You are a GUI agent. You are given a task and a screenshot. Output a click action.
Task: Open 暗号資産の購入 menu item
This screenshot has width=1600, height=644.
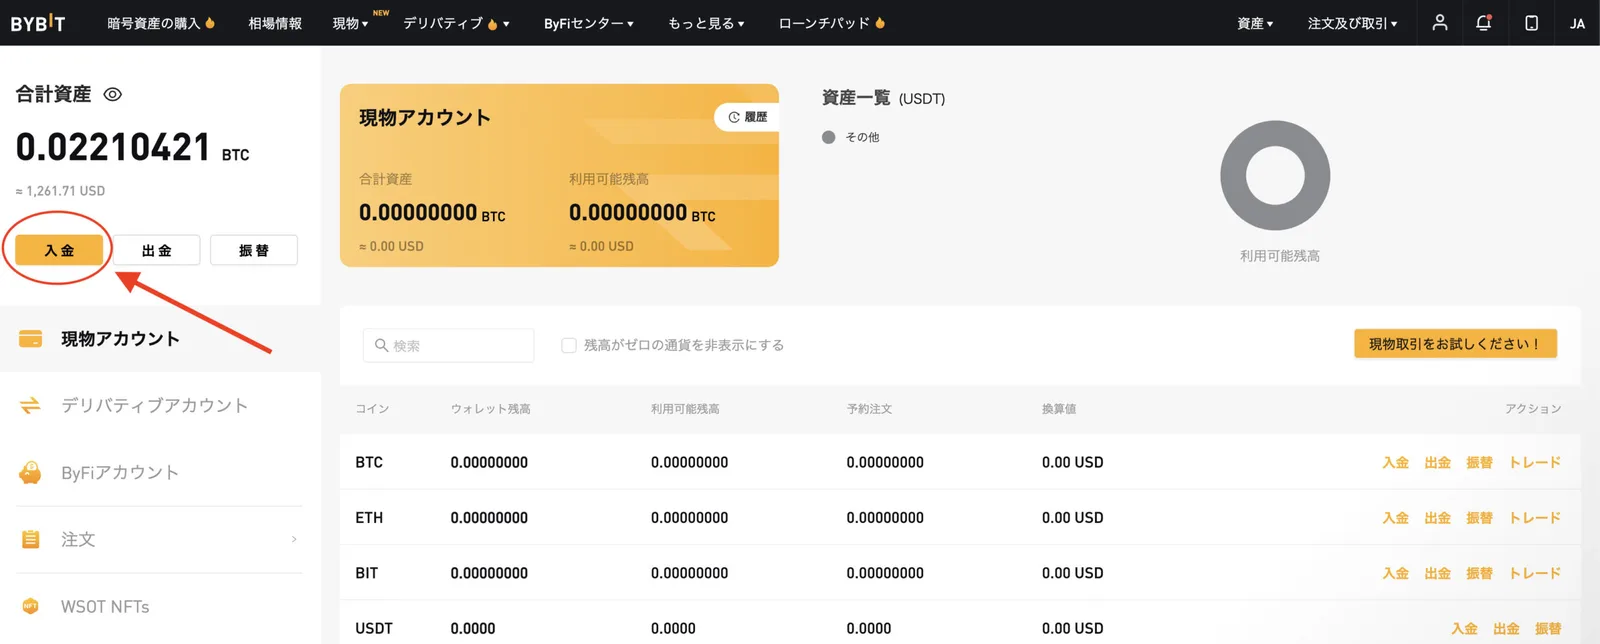pos(154,23)
